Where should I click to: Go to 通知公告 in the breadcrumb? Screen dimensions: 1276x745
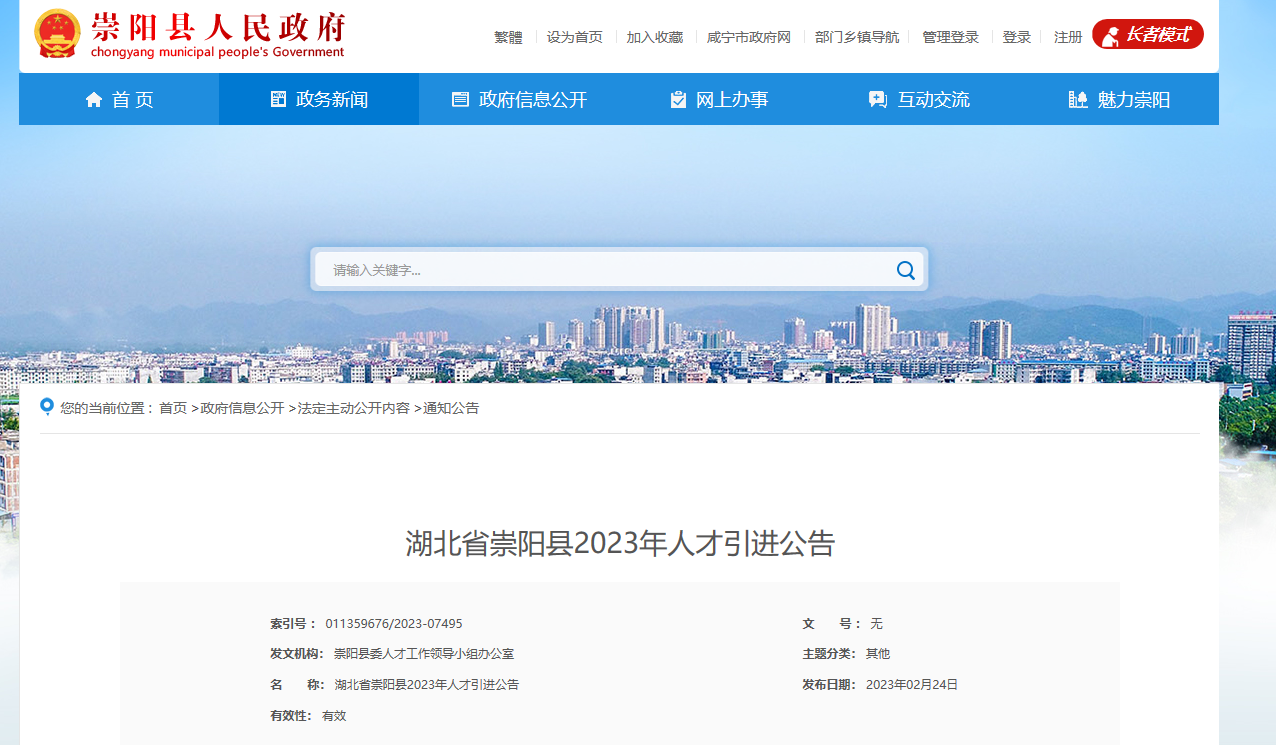[451, 408]
